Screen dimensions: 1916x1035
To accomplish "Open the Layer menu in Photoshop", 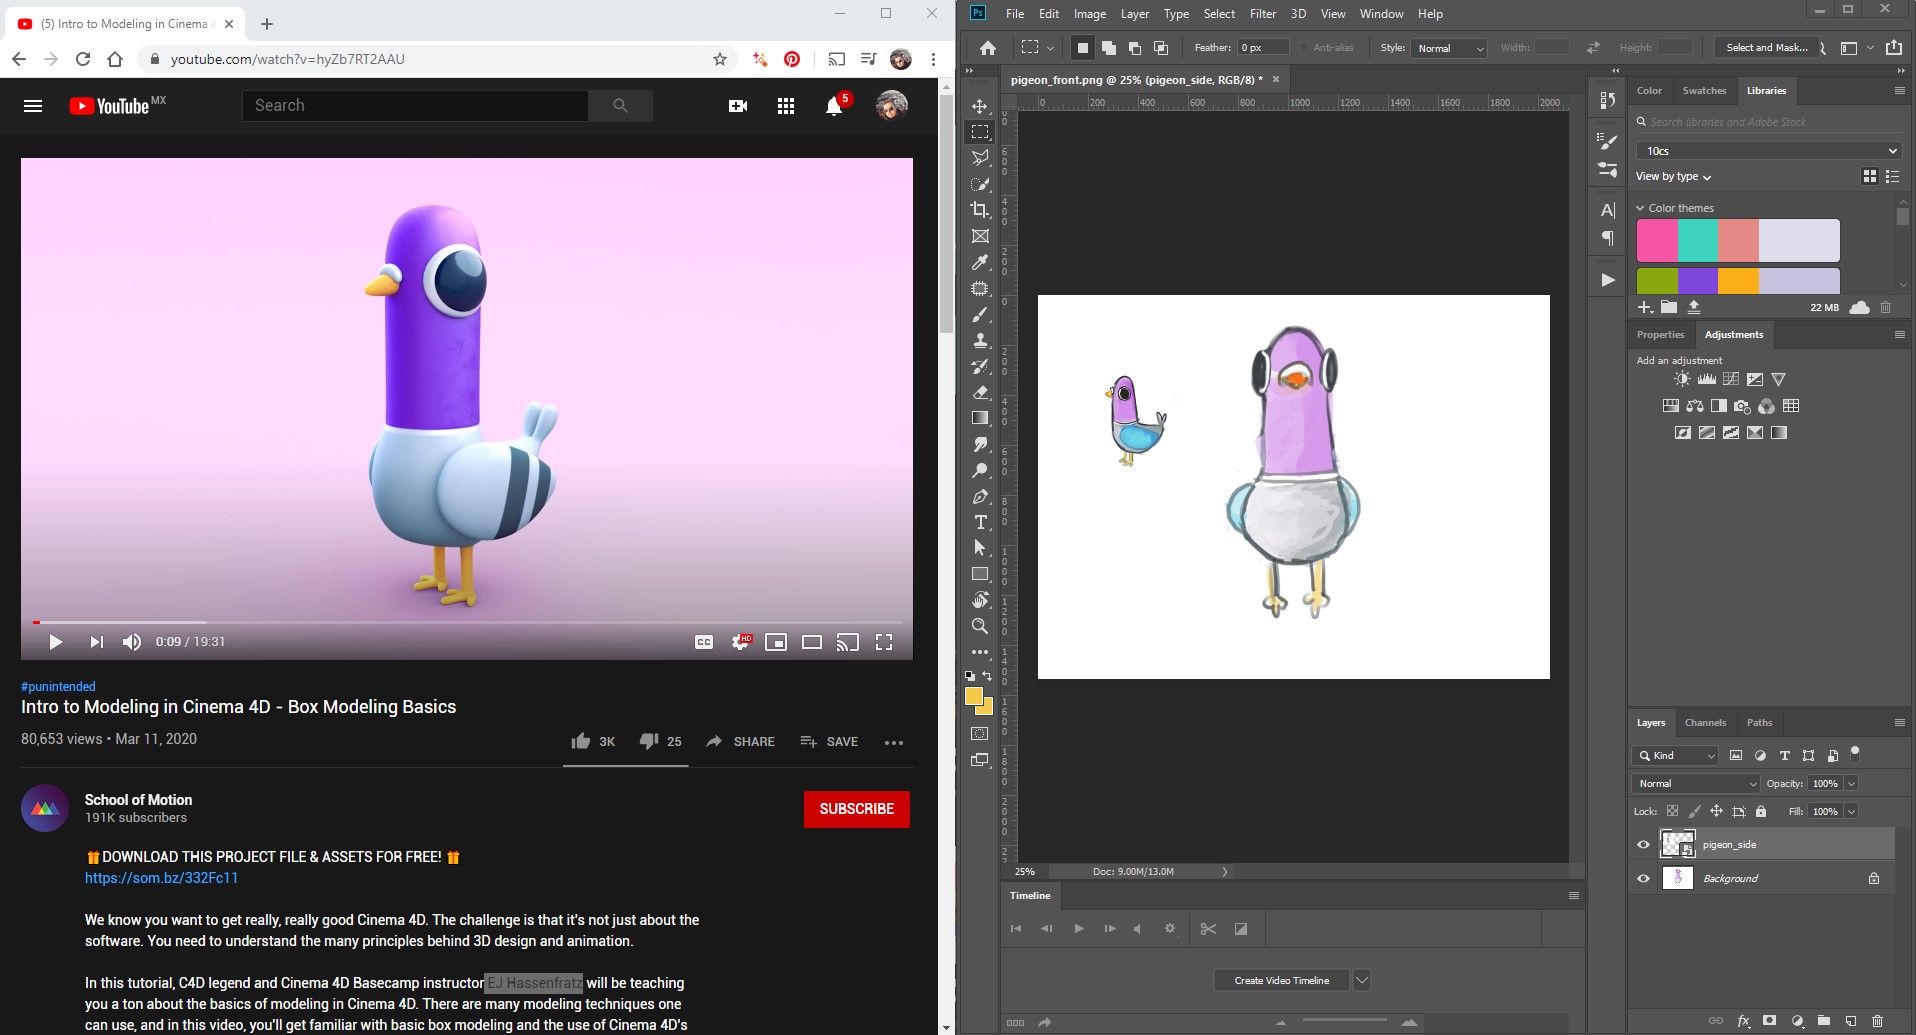I will point(1134,14).
